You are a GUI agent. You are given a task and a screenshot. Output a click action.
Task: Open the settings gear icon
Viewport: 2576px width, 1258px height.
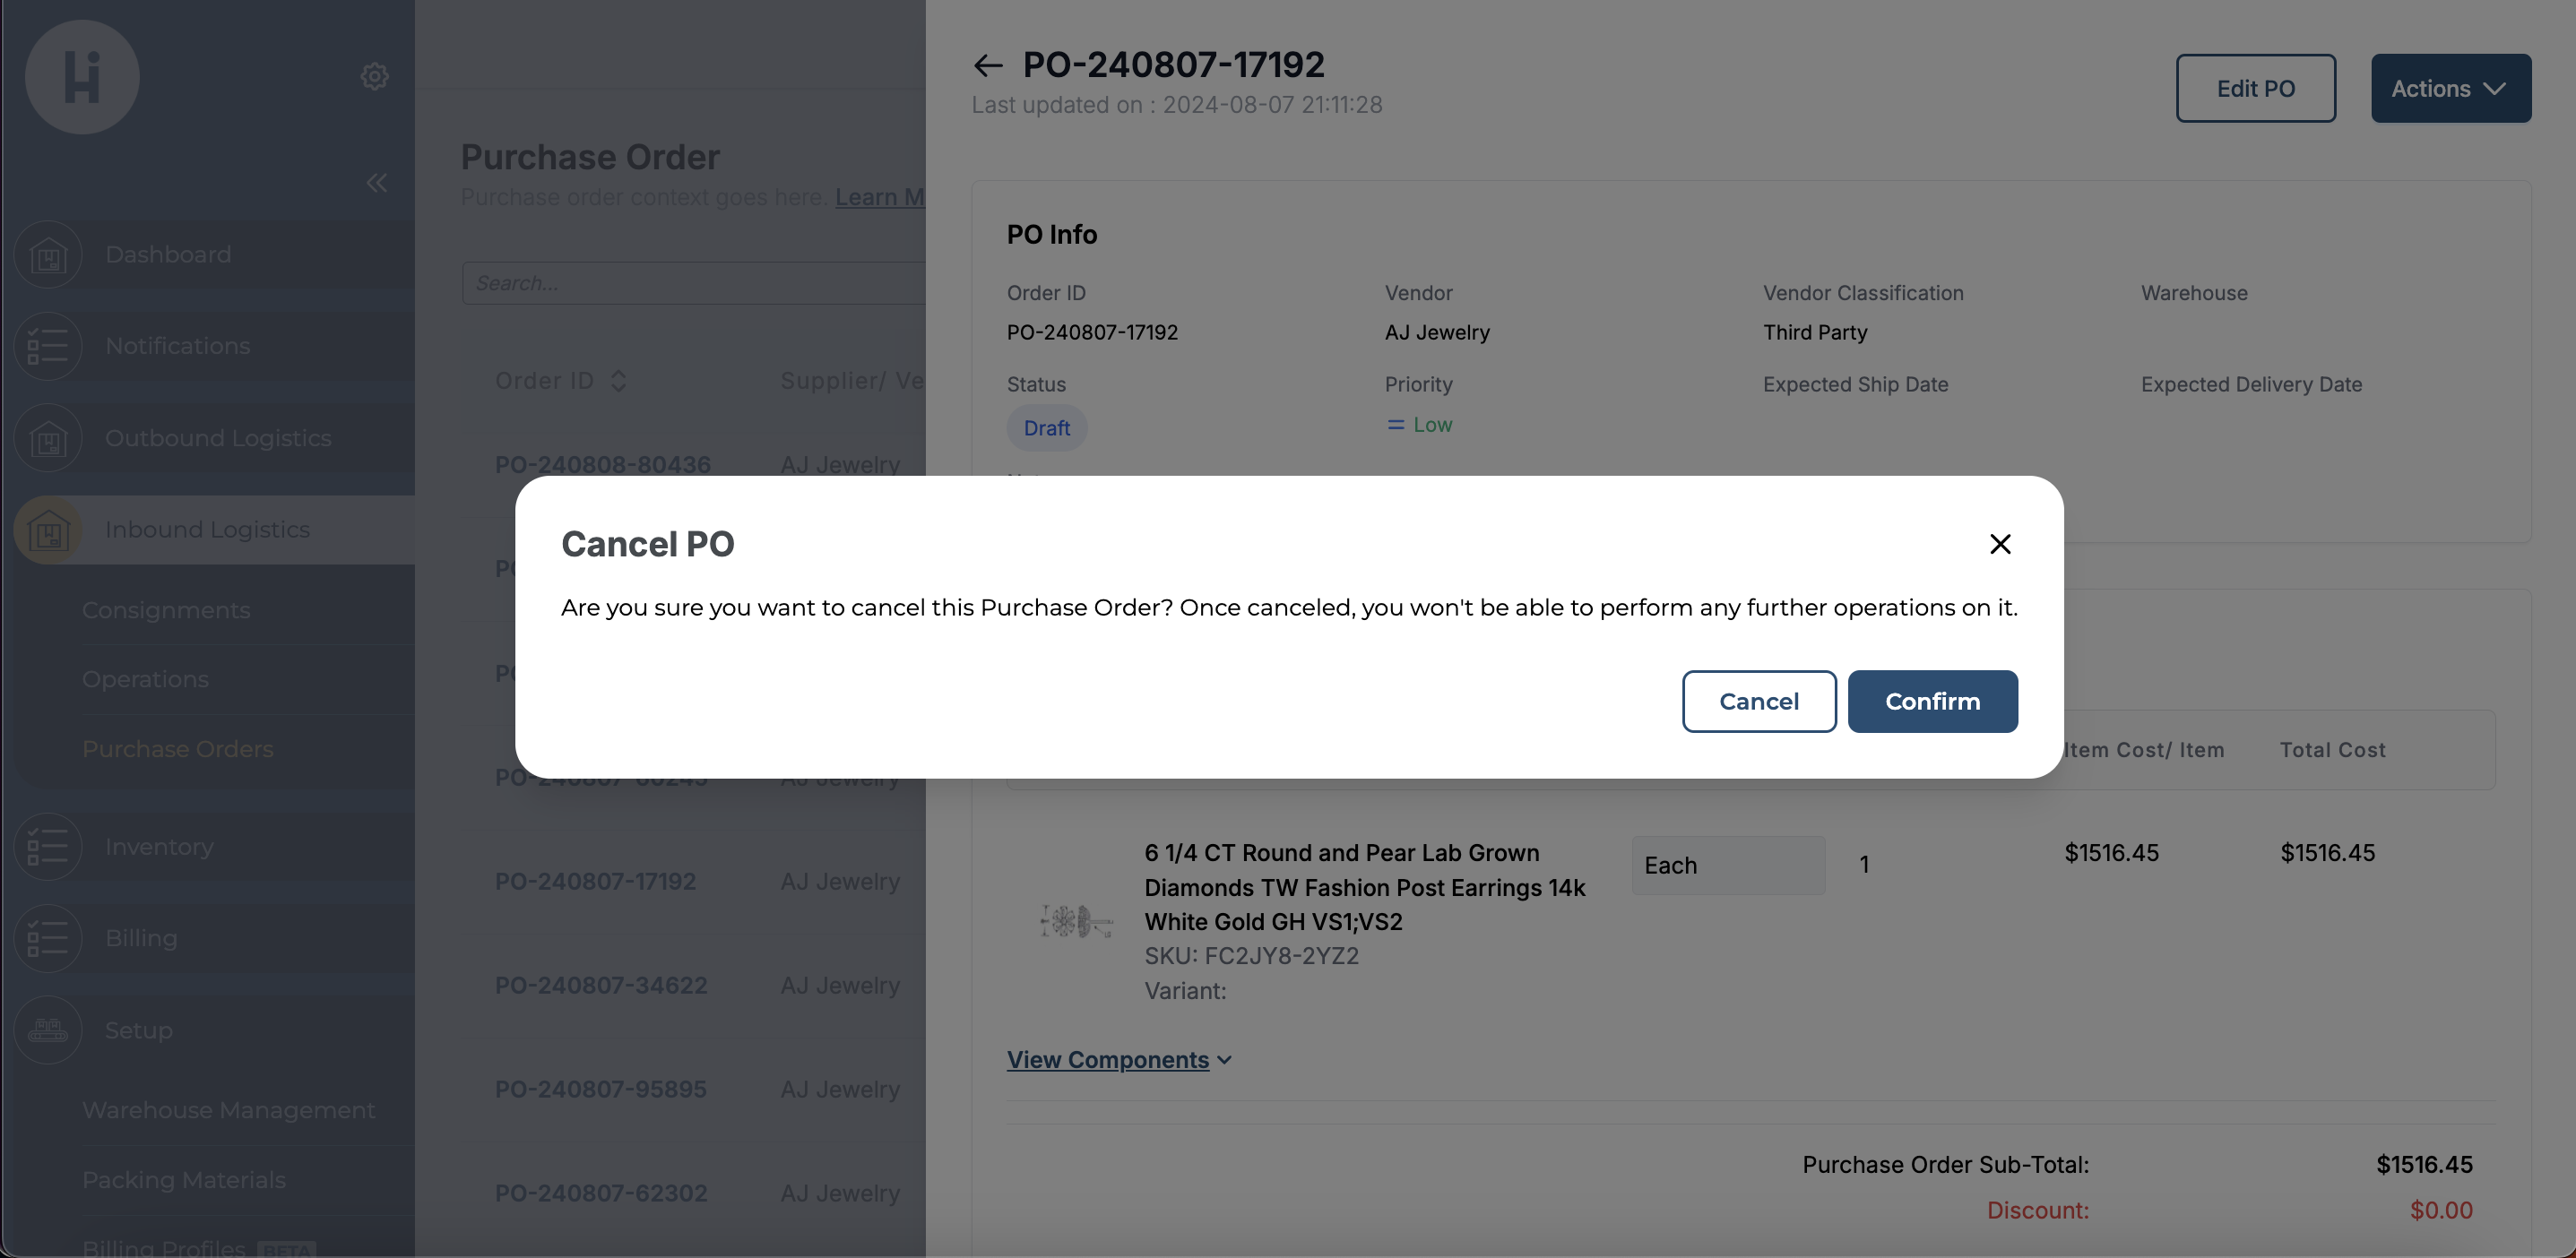click(374, 76)
